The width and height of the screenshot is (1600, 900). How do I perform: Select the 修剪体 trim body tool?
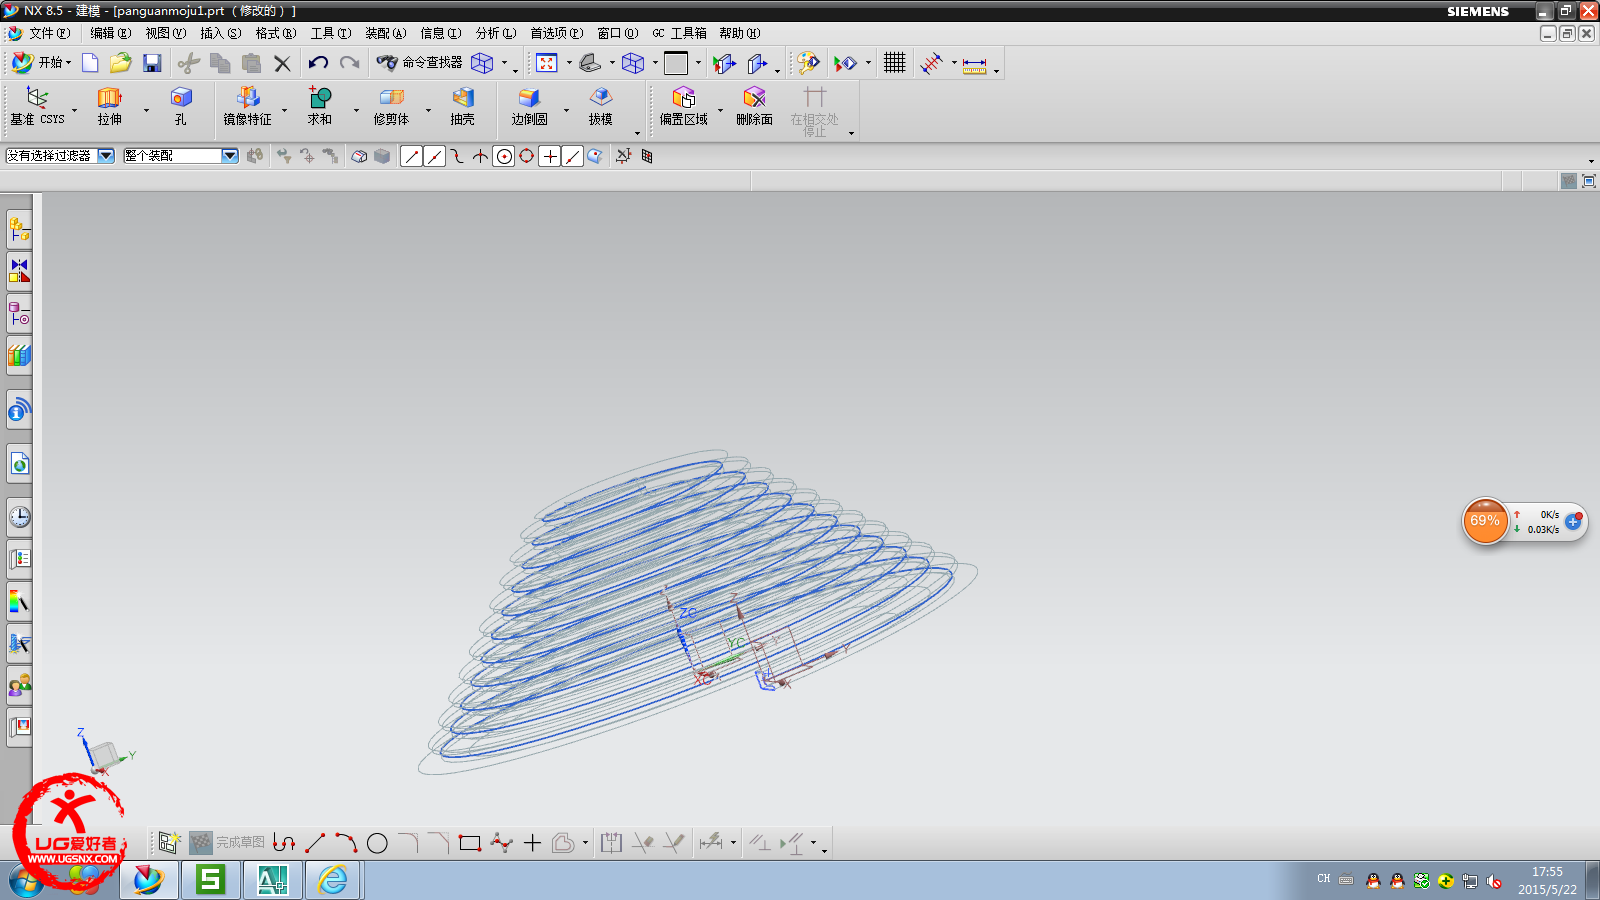point(391,106)
